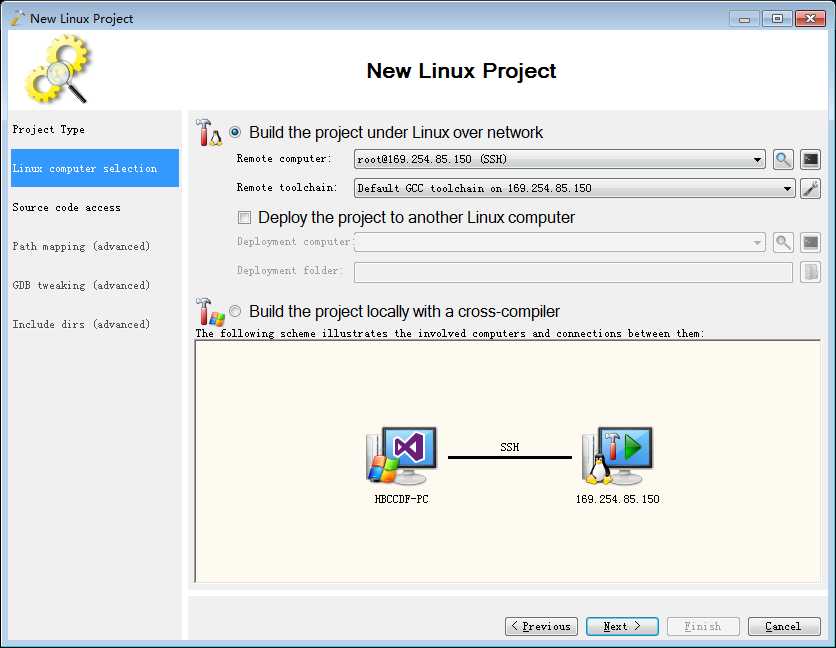836x648 pixels.
Task: Click the Remote toolchain label
Action: [x=287, y=187]
